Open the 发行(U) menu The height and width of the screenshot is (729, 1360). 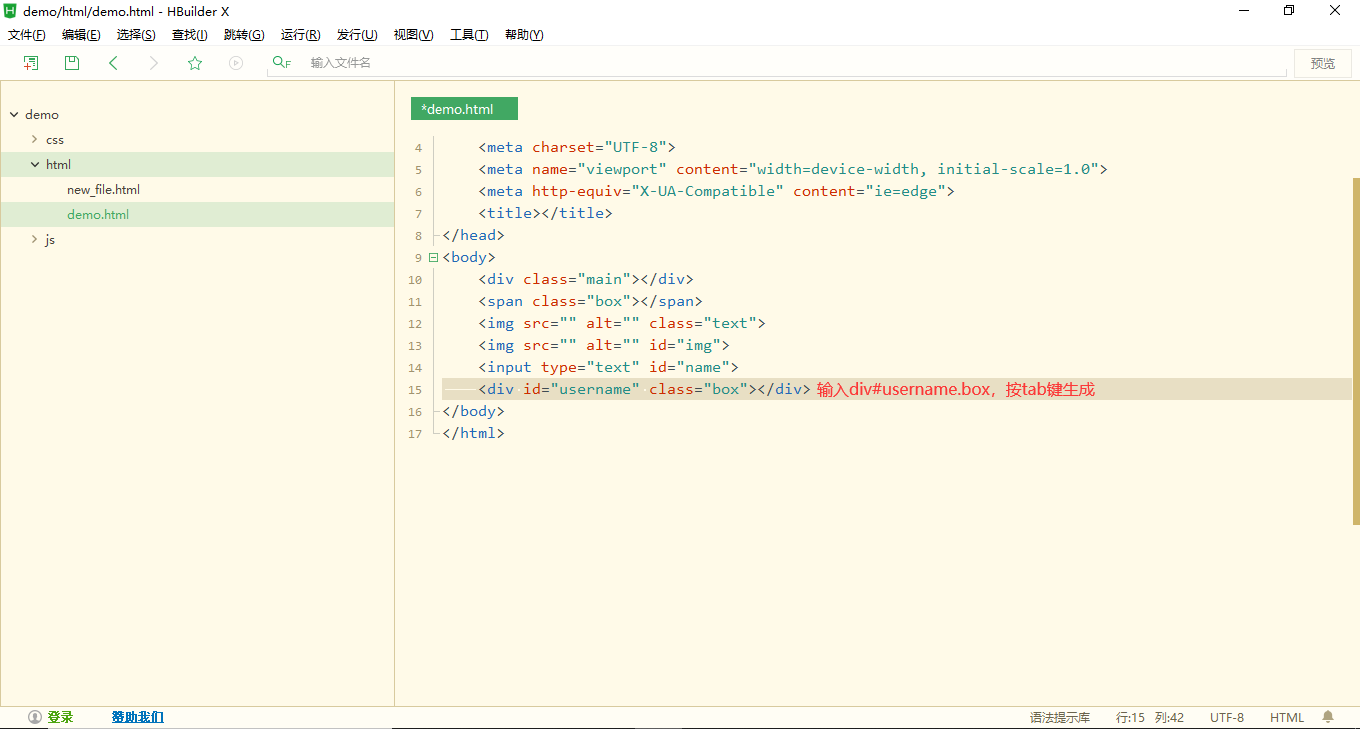[357, 35]
